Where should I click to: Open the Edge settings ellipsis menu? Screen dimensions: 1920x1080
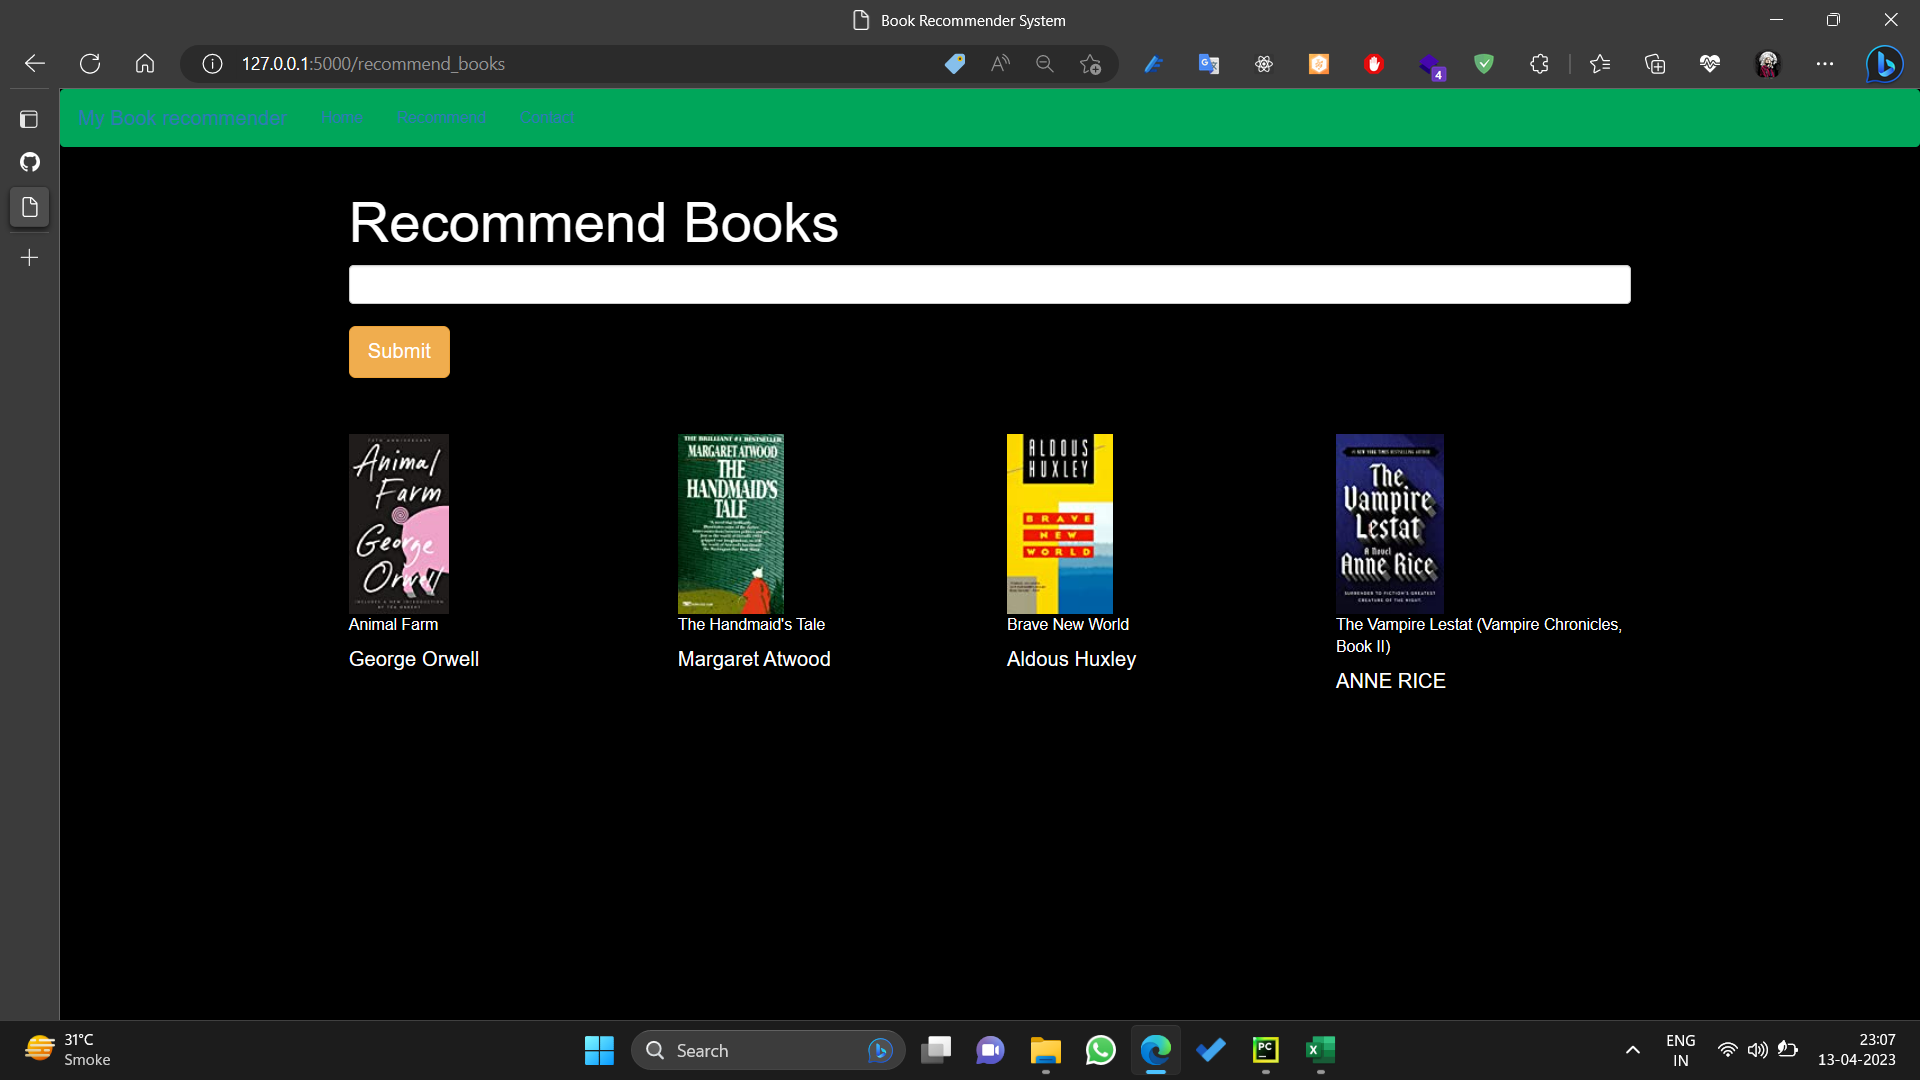click(1825, 63)
